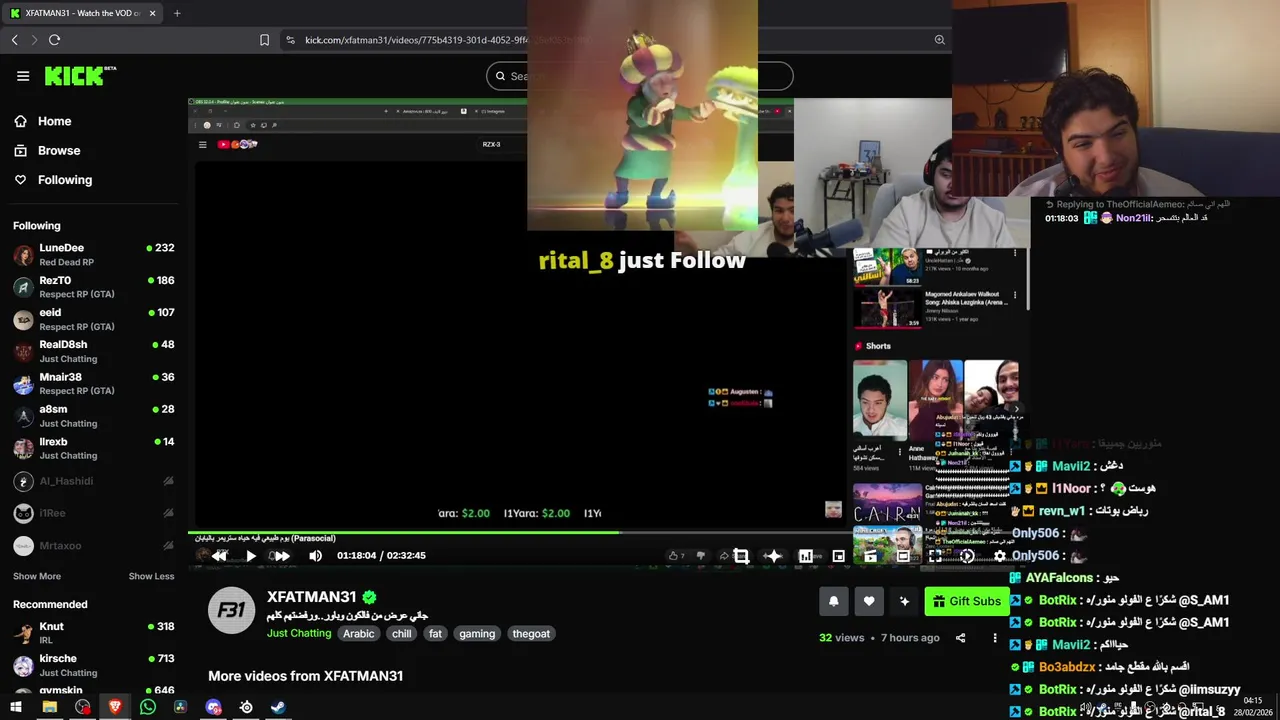
Task: Click the stats chart icon in player
Action: [806, 556]
